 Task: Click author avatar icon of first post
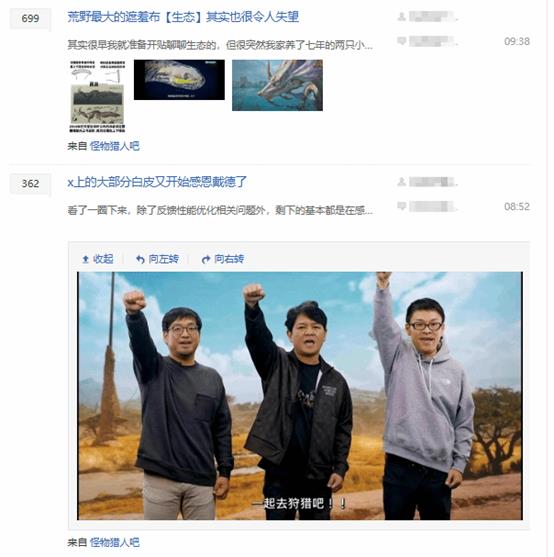coord(402,16)
